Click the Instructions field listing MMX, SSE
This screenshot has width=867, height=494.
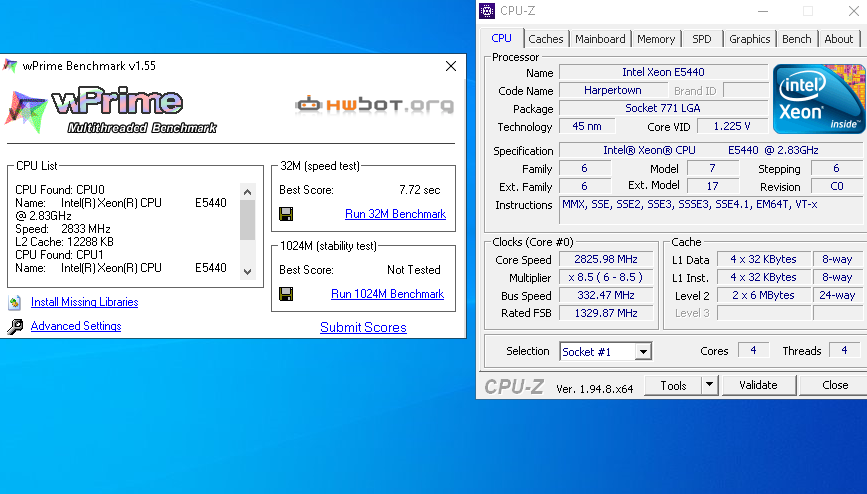(x=712, y=211)
